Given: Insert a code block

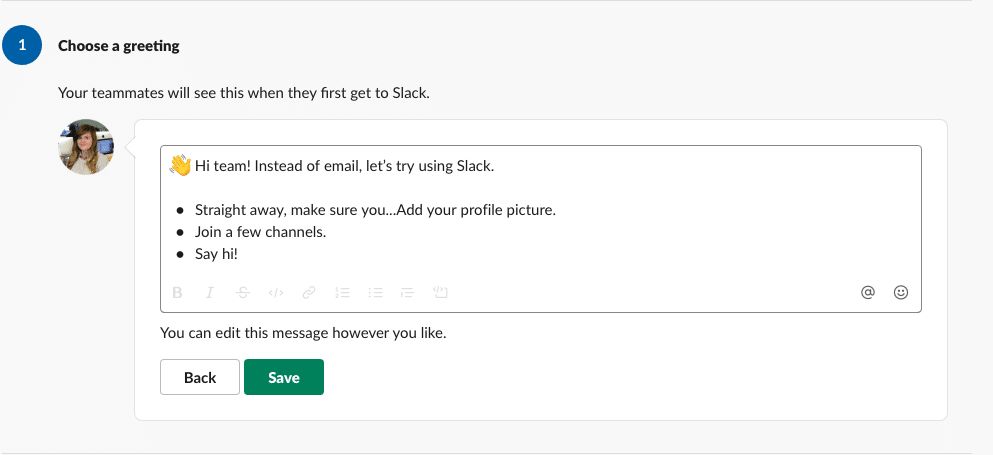Looking at the screenshot, I should [440, 292].
